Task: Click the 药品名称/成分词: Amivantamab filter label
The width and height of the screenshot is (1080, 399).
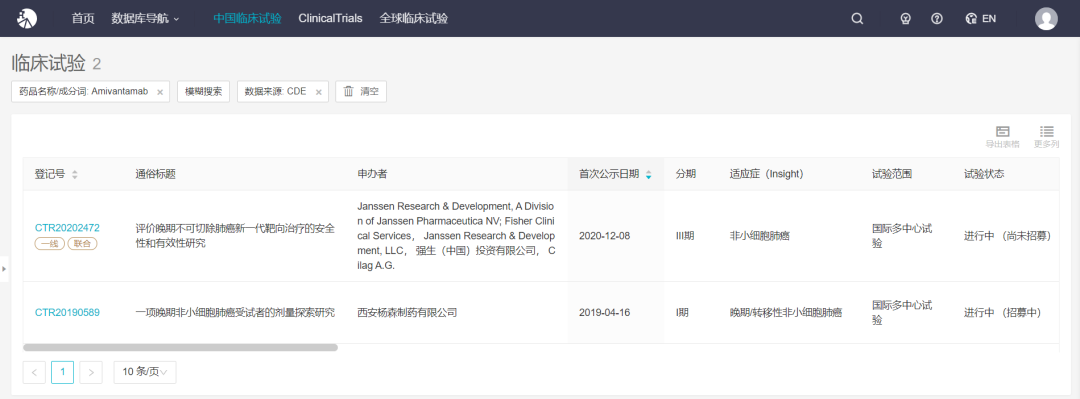Action: coord(83,91)
